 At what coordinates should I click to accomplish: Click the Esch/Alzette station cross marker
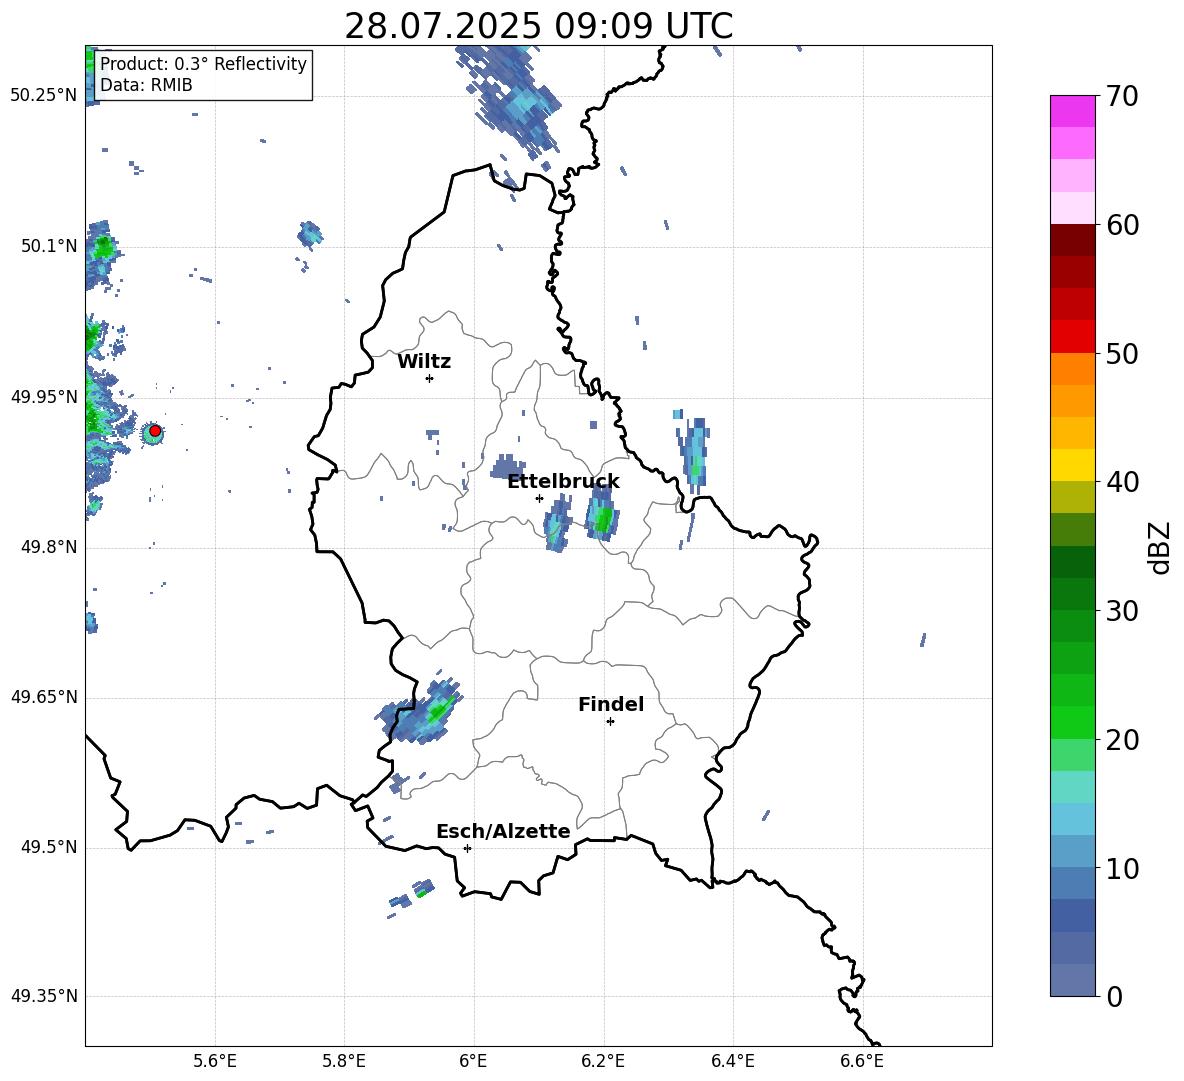tap(467, 848)
